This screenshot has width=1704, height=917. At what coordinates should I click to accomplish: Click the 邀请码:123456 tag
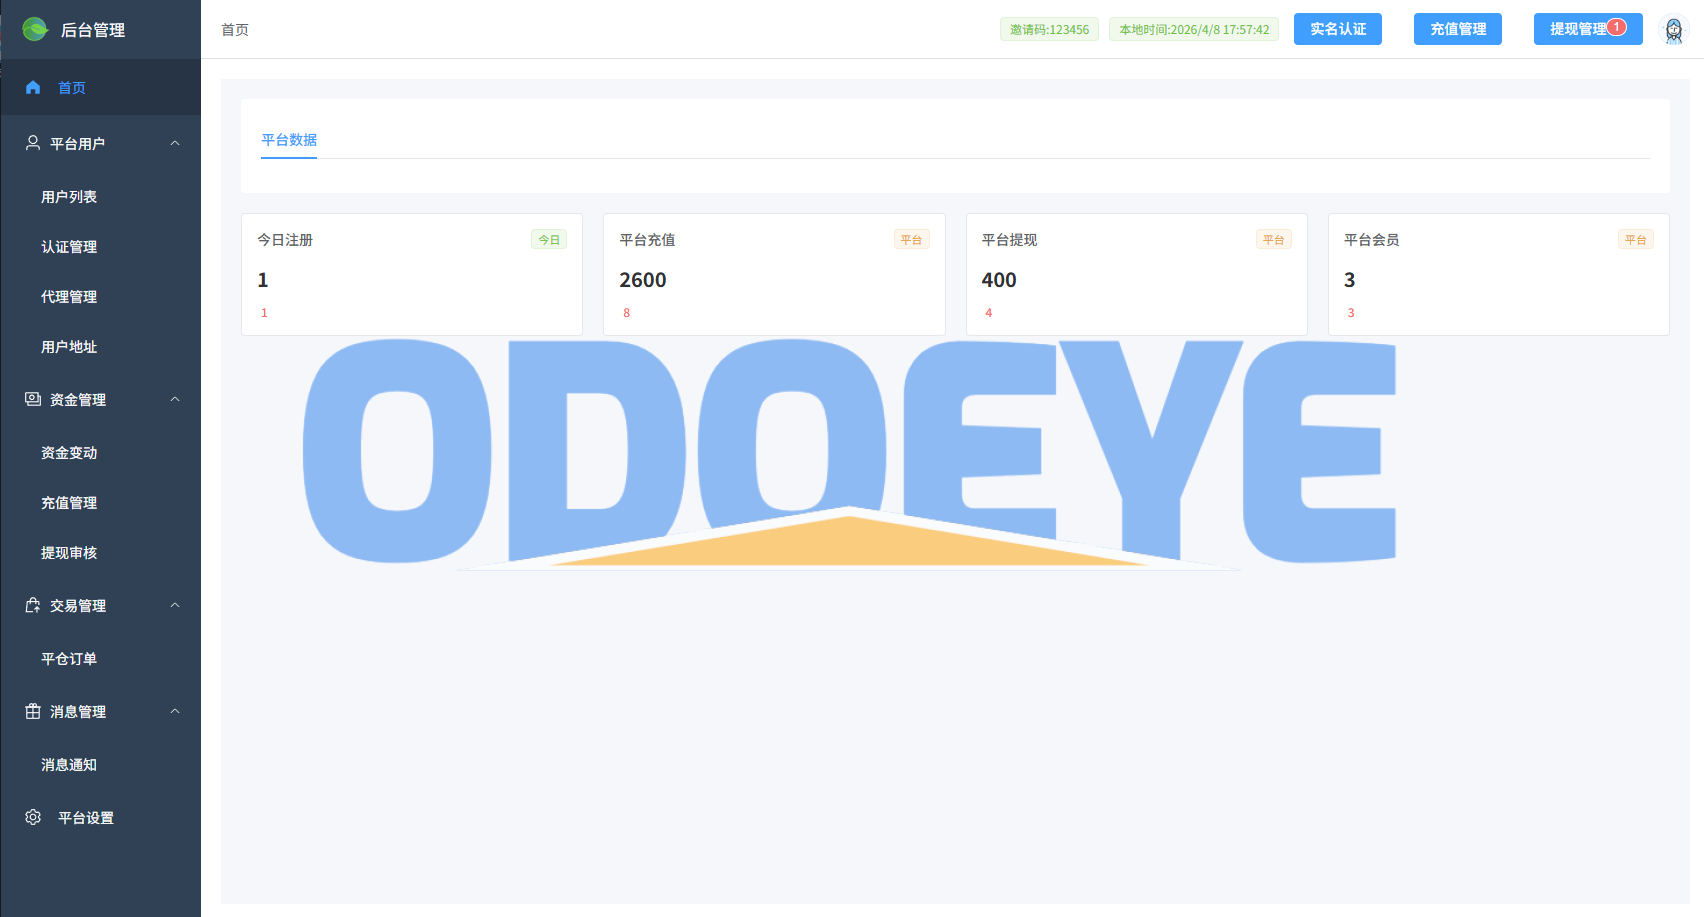[x=1049, y=29]
